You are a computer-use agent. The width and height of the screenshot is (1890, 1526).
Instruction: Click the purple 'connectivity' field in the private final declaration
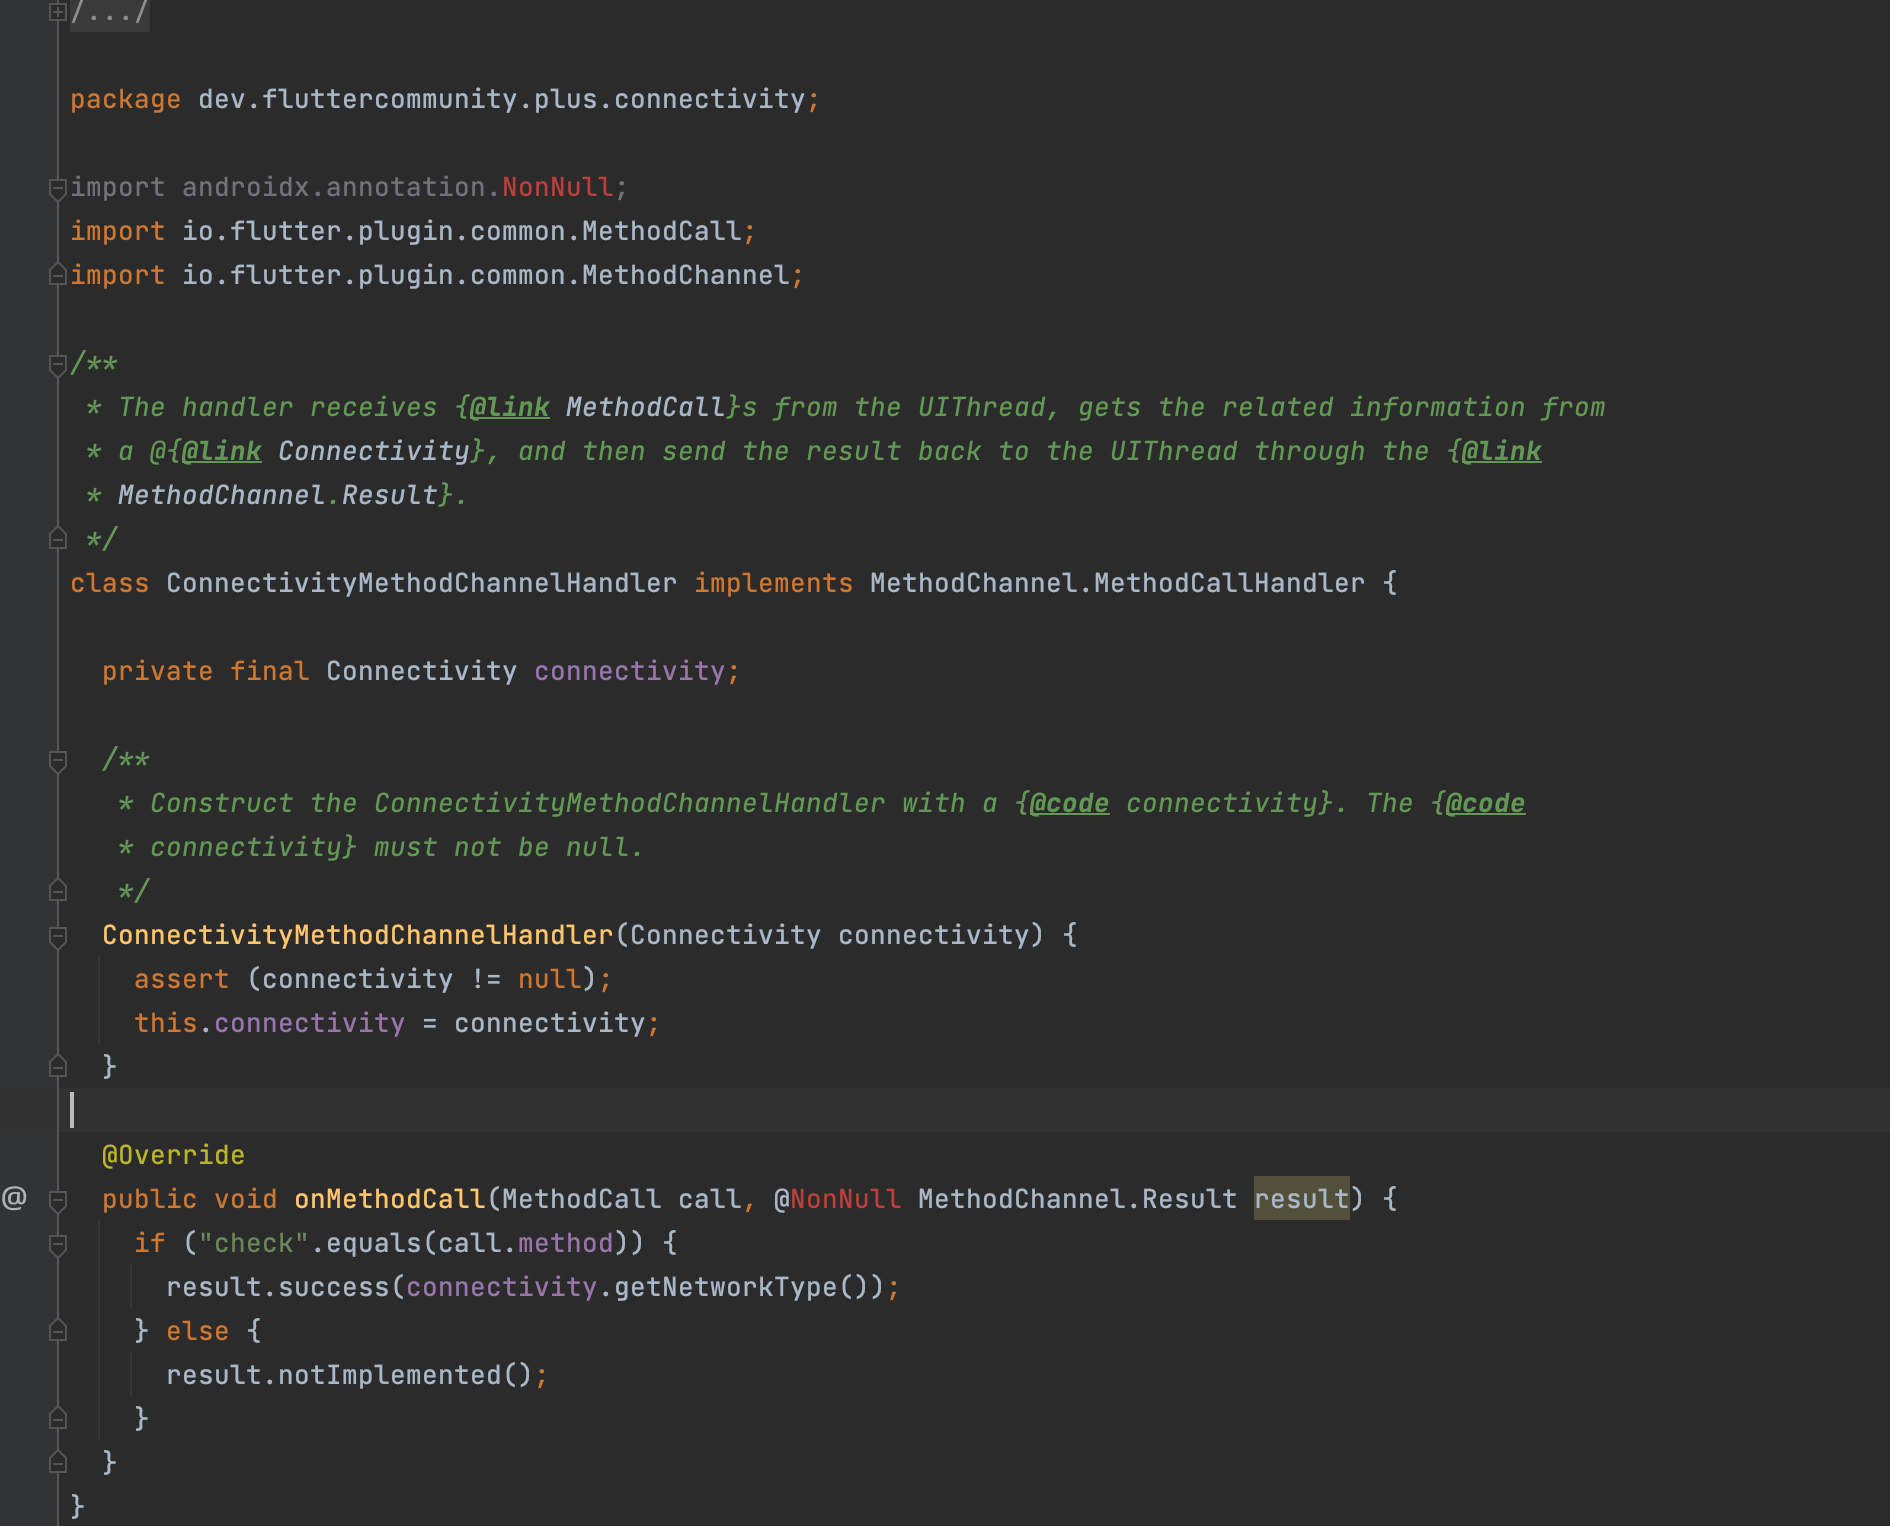point(629,671)
